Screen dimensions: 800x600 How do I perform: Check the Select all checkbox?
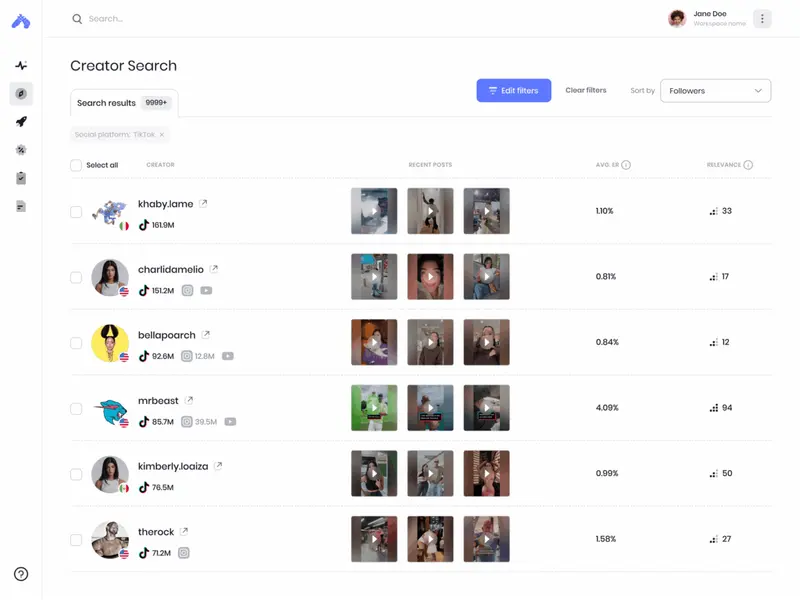point(76,165)
